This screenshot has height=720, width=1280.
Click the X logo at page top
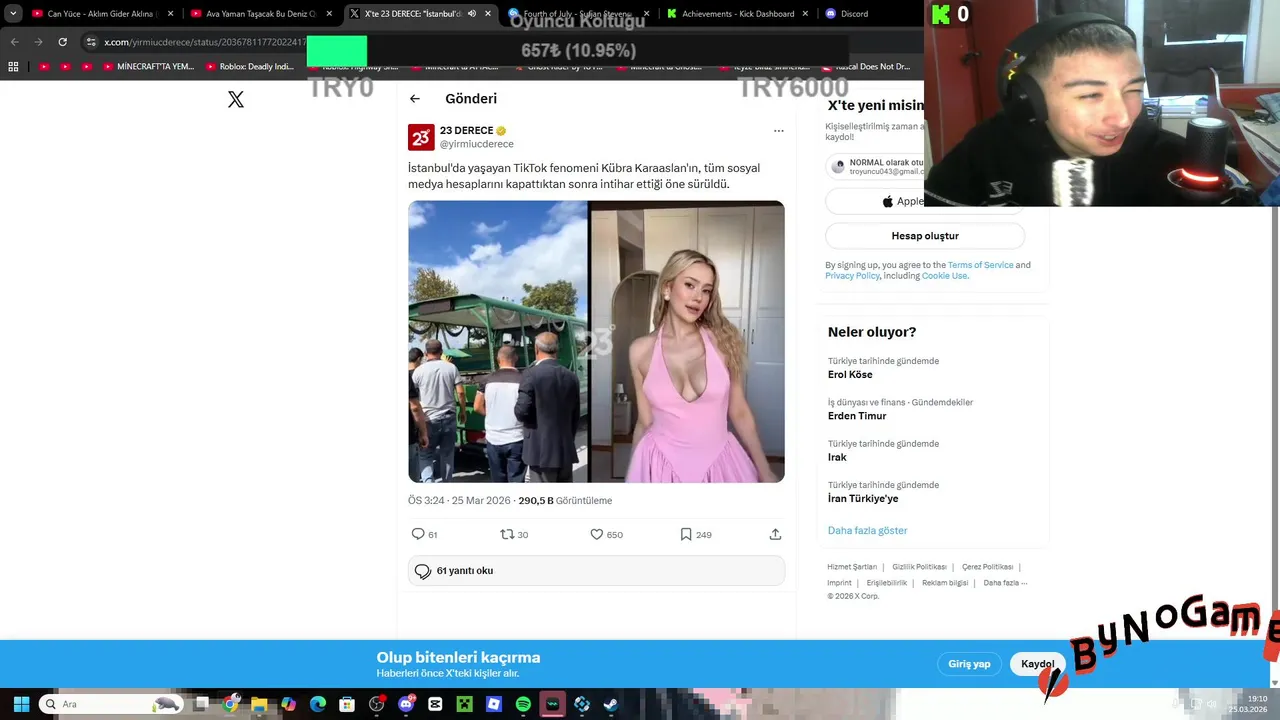coord(236,99)
